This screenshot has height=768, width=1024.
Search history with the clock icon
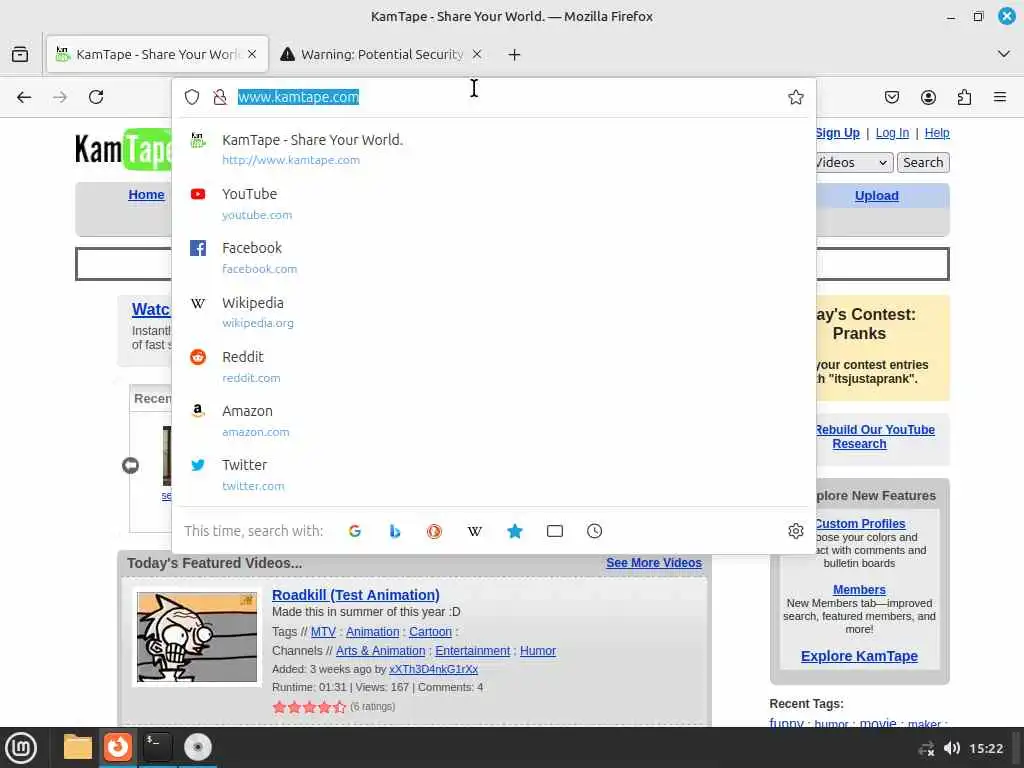[x=594, y=531]
